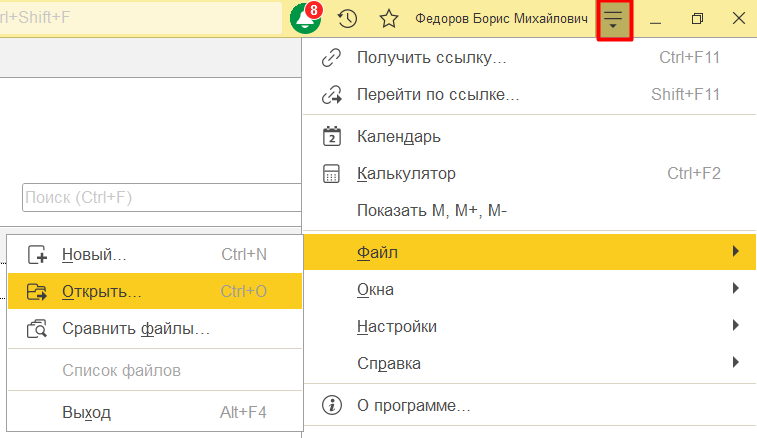Expand the Справка submenu arrow
Screen dimensions: 757x438
pyautogui.click(x=735, y=362)
